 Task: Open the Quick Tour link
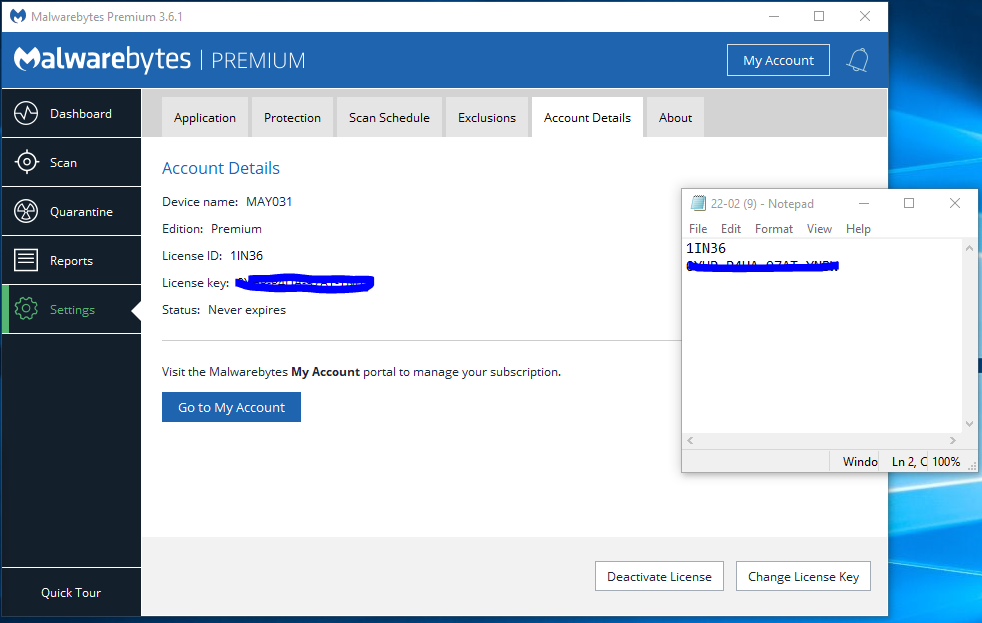tap(71, 592)
